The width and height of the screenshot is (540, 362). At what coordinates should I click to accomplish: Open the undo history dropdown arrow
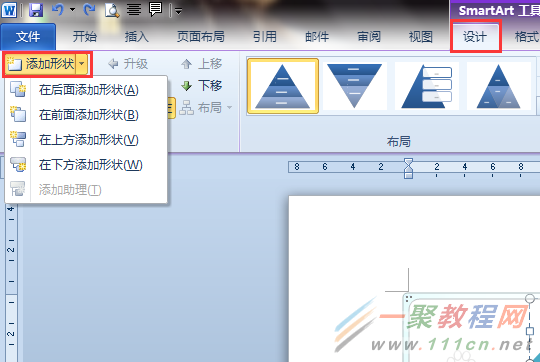point(72,10)
